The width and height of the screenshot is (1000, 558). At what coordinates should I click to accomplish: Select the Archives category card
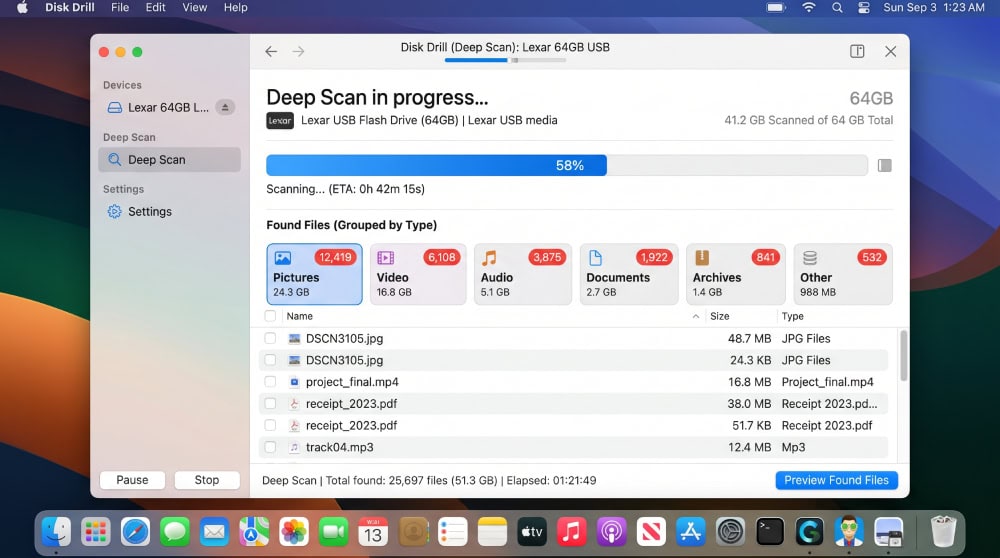click(735, 274)
